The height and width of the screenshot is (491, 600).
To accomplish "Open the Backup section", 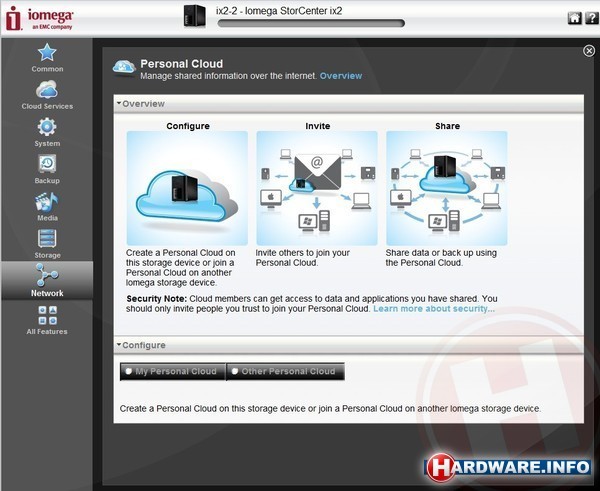I will 47,169.
